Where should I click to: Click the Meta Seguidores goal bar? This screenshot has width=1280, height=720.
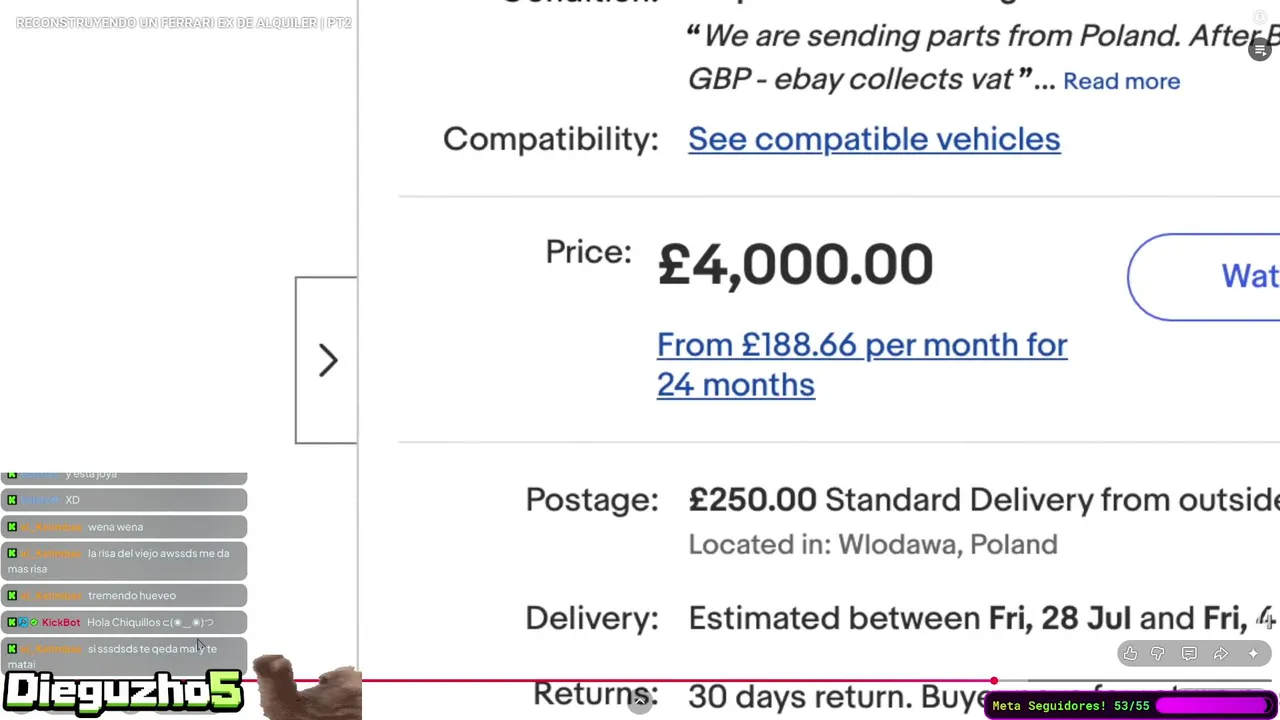(x=1131, y=706)
